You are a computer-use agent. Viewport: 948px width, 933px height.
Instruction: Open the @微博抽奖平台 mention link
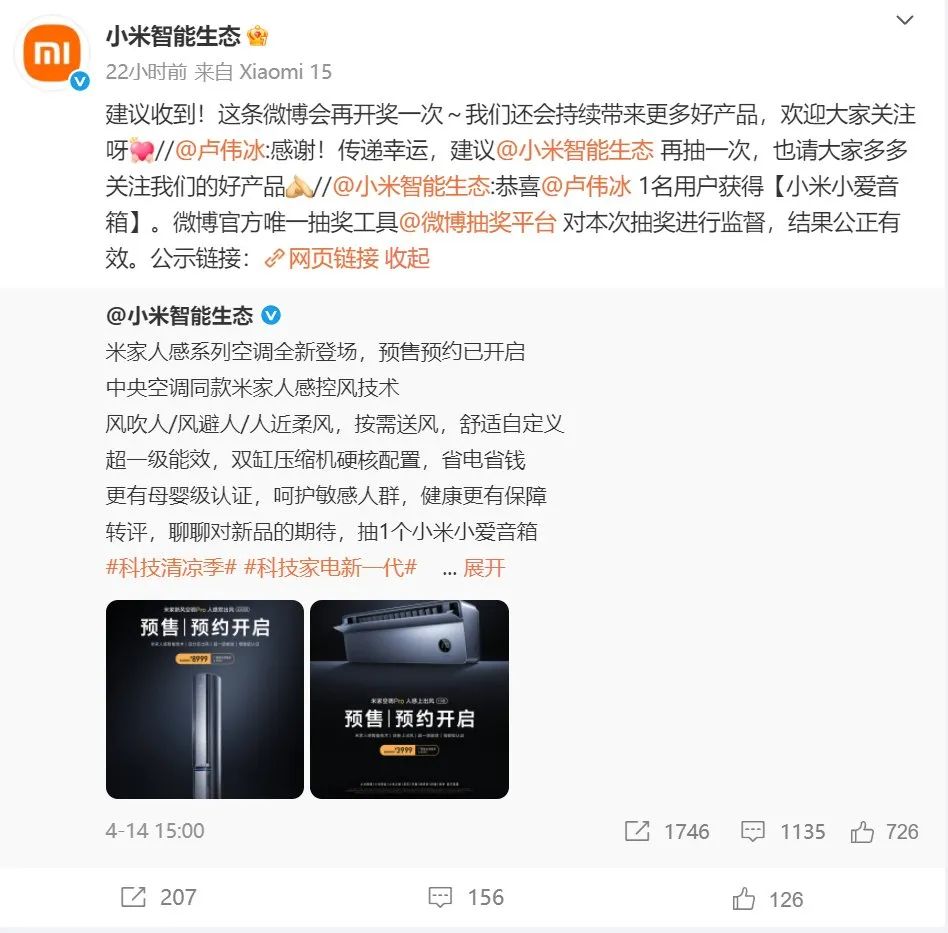[x=478, y=223]
